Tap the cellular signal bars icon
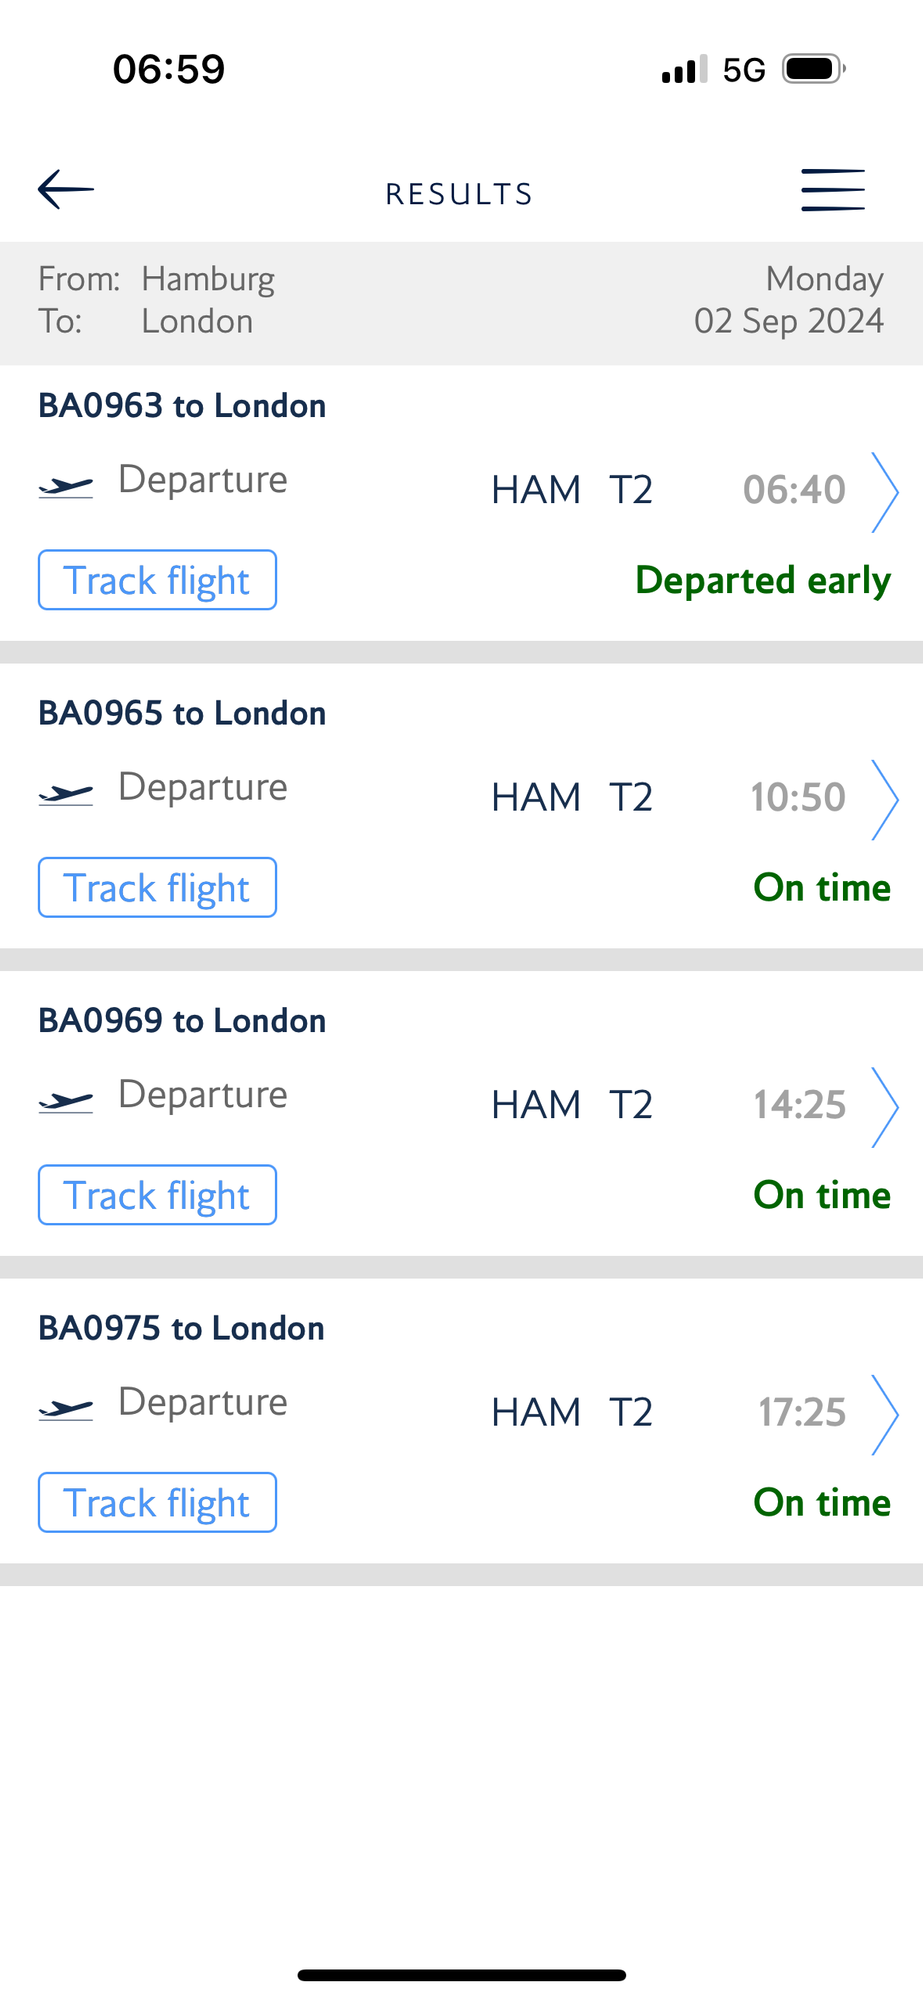 [685, 69]
